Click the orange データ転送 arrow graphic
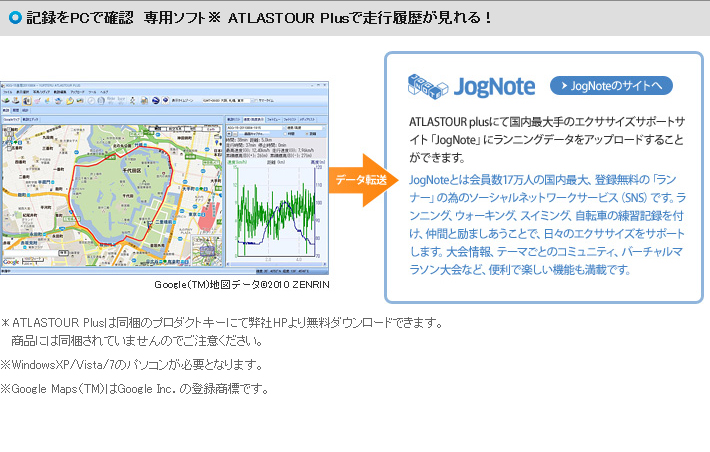 tap(364, 180)
